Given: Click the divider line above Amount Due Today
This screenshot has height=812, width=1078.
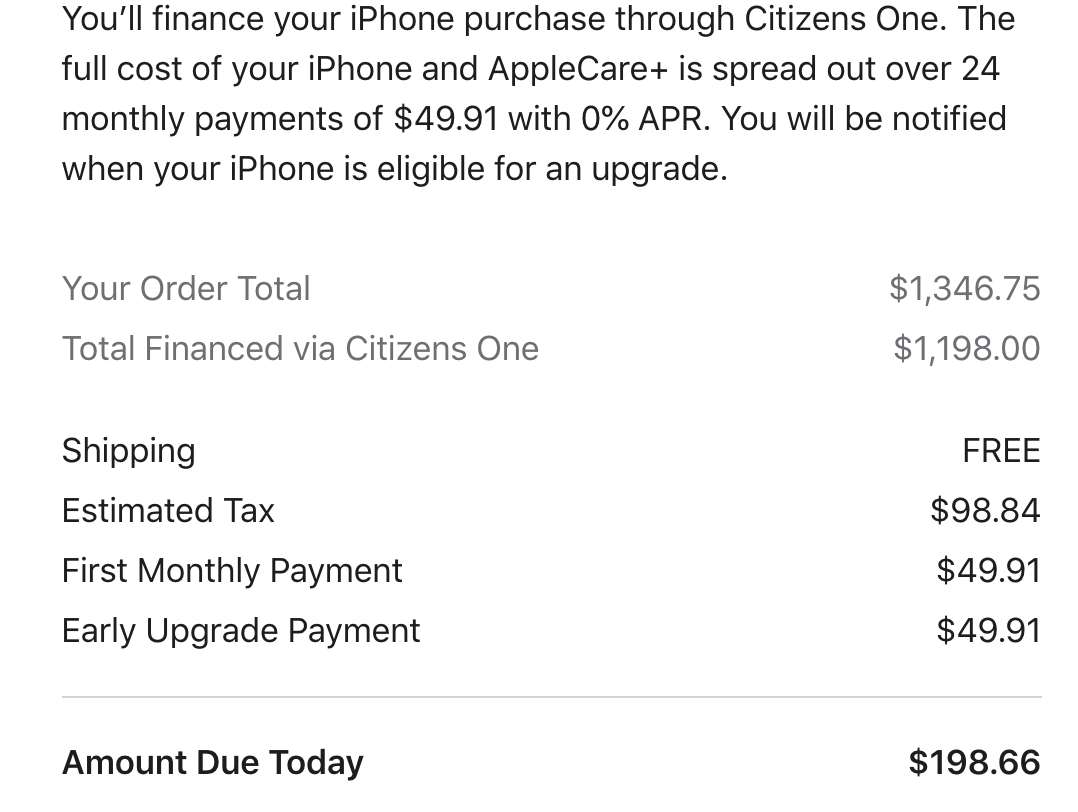Looking at the screenshot, I should [x=551, y=697].
